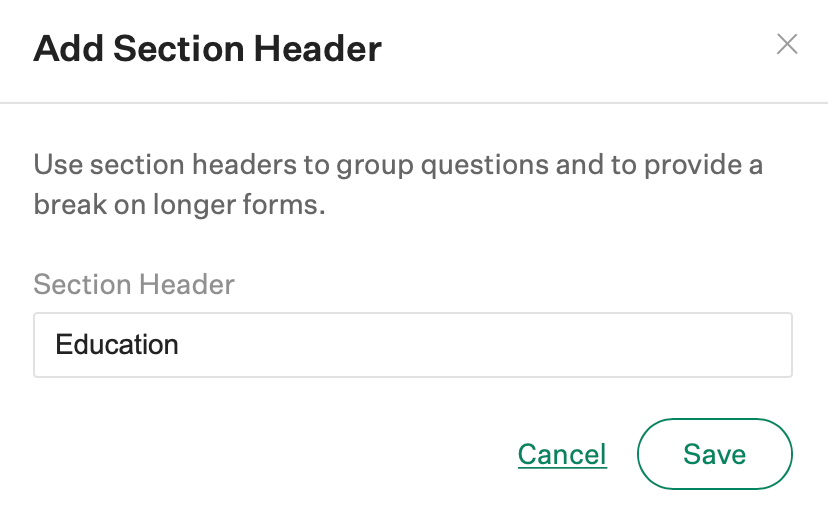Discard changes via the Cancel link
Screen dimensions: 828x526
point(562,455)
